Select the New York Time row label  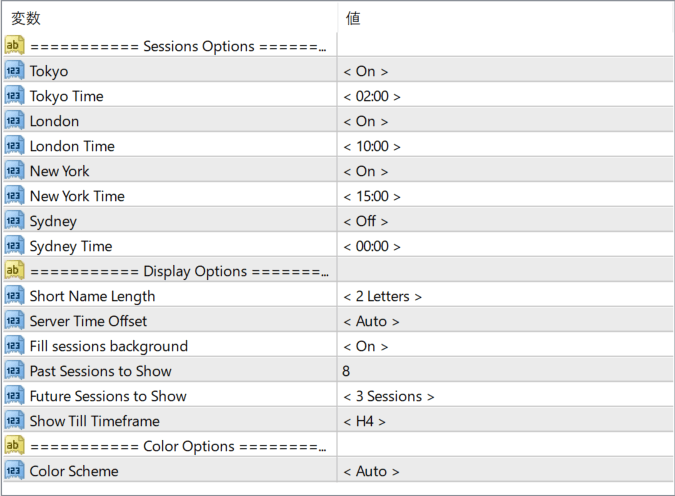tap(77, 196)
